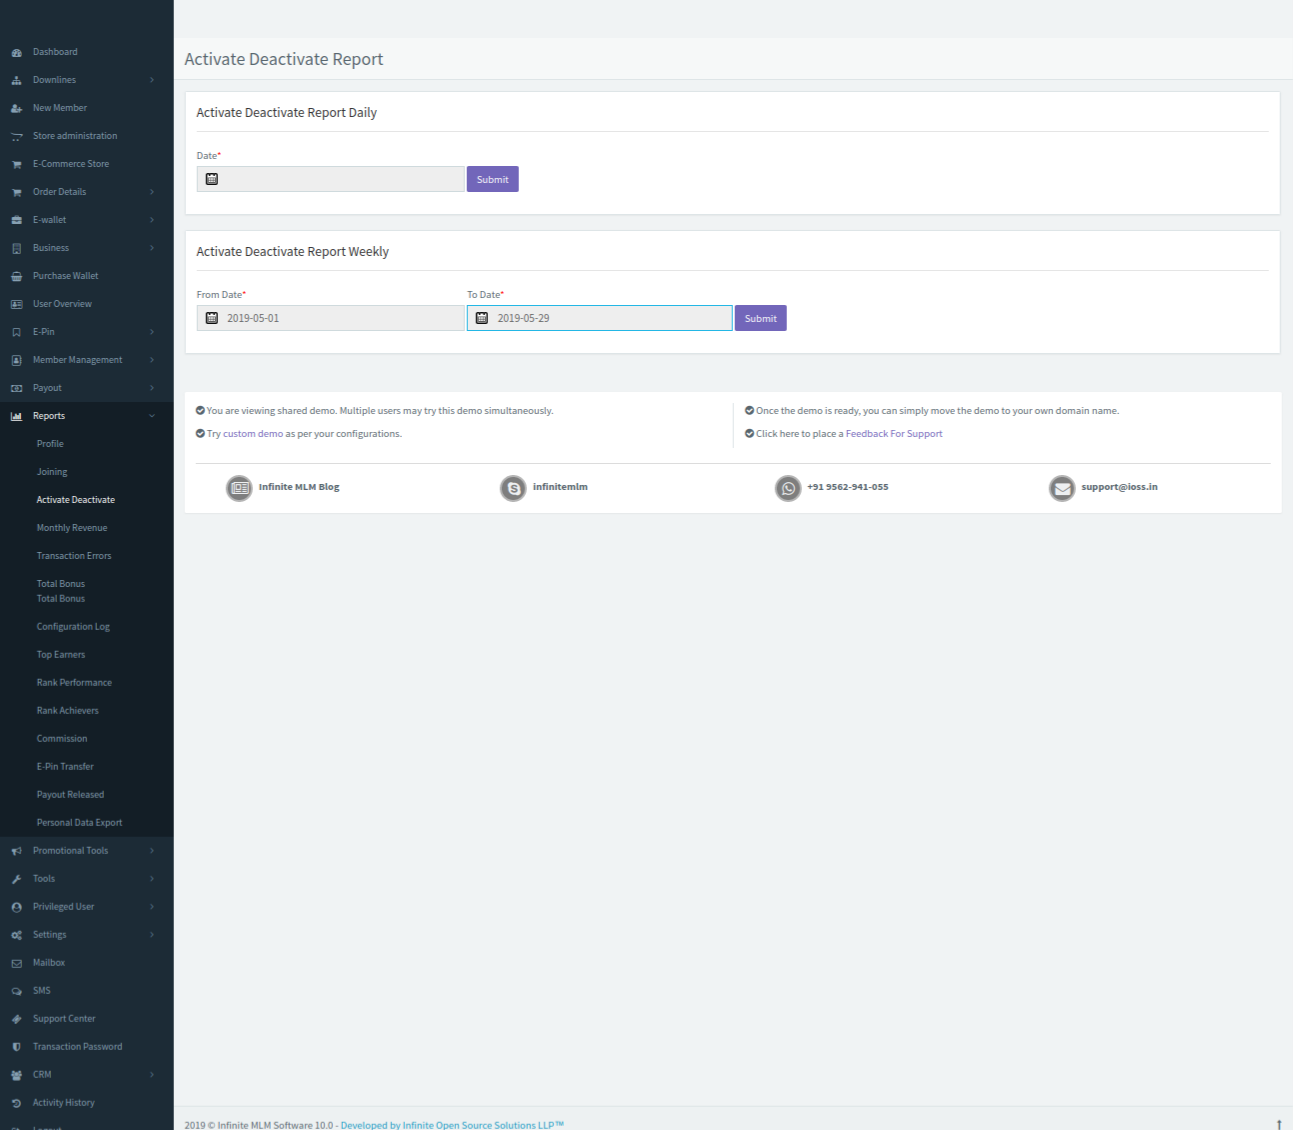This screenshot has width=1293, height=1130.
Task: Collapse the Reports menu chevron
Action: point(152,416)
